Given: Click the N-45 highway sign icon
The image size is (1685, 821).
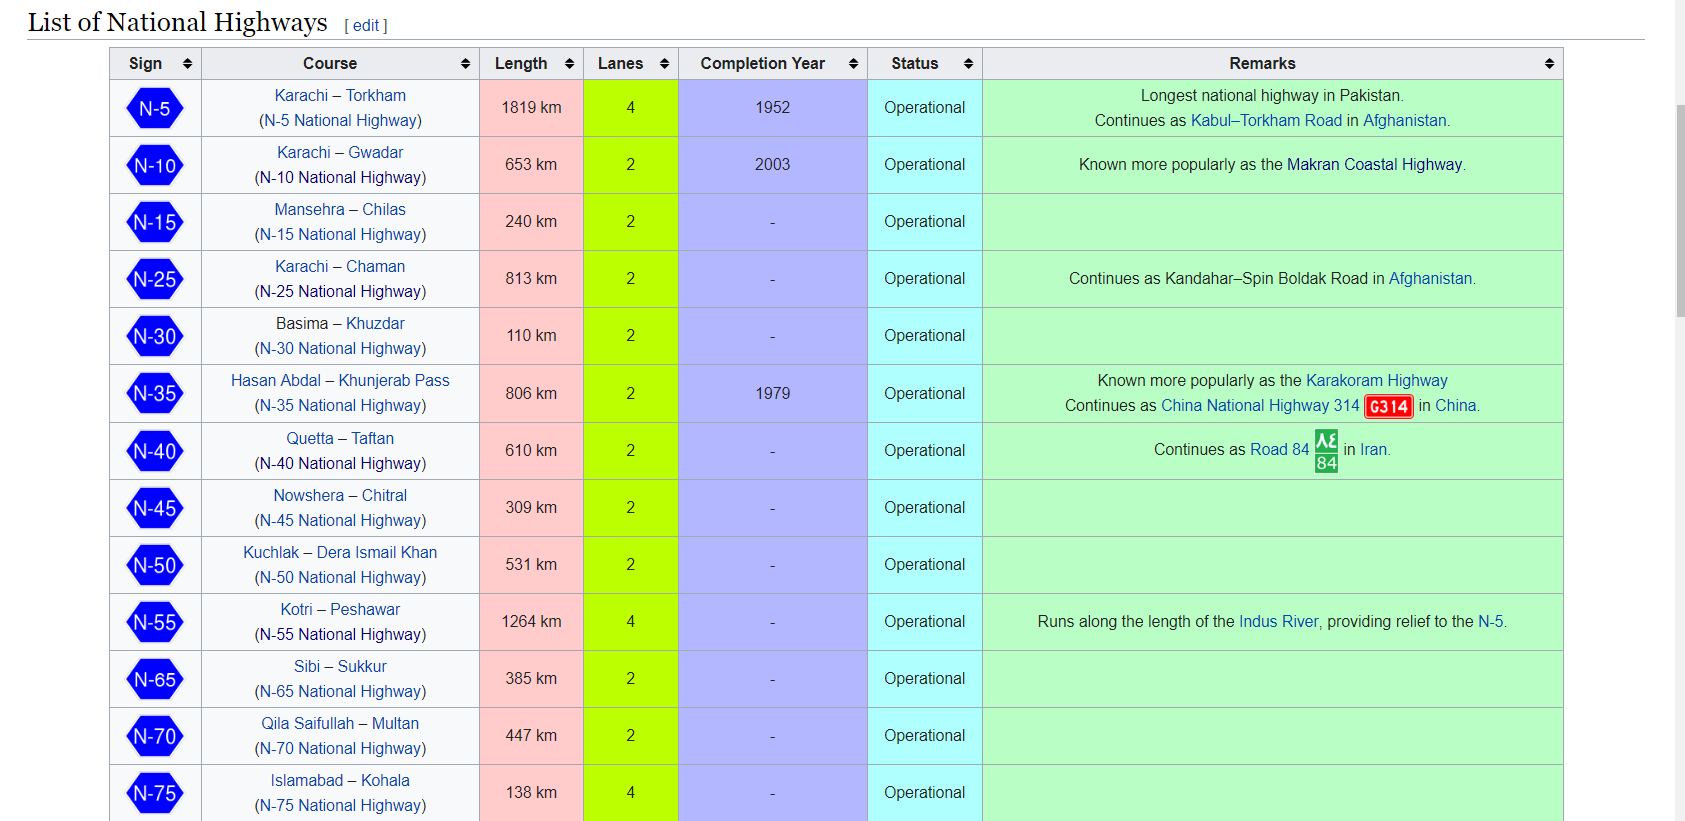Looking at the screenshot, I should point(155,508).
